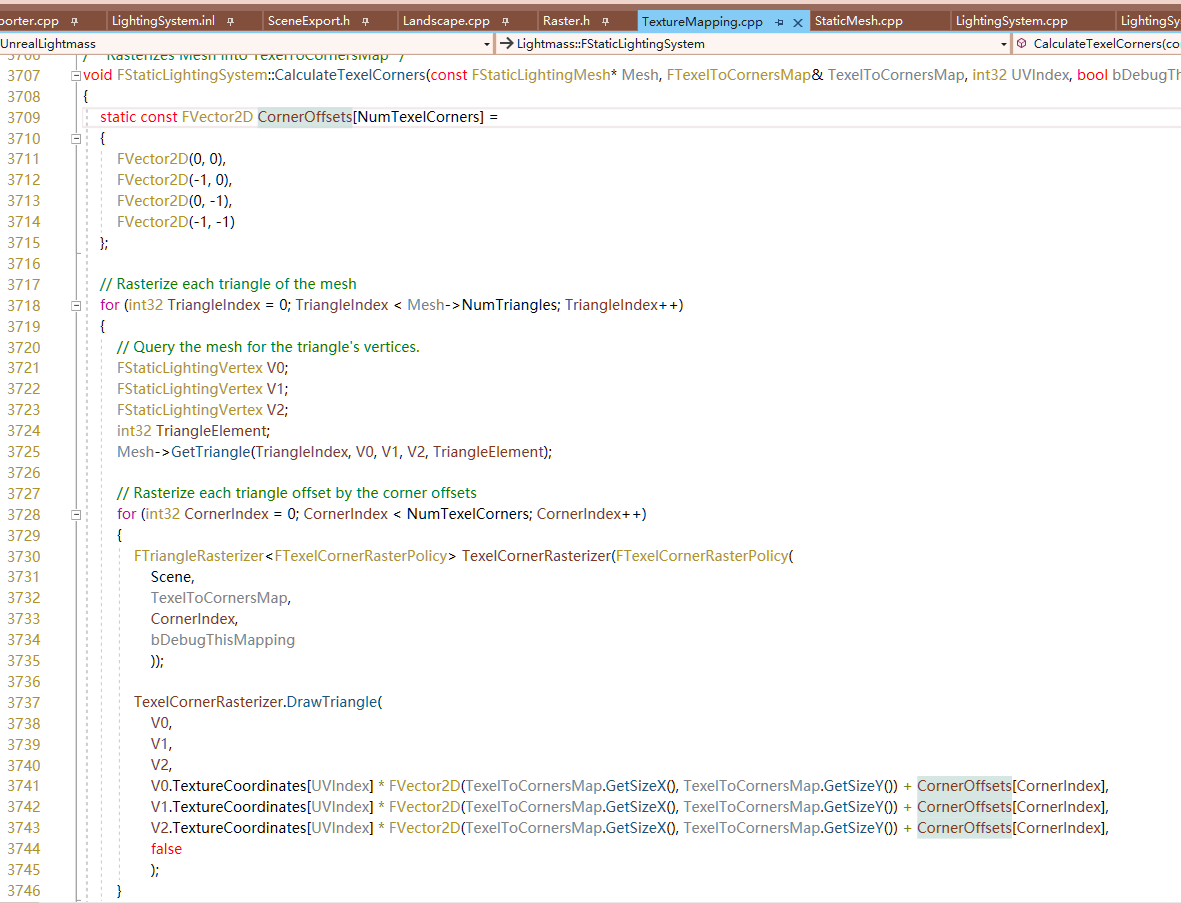Click FStaticLightingVertex V0 declaration
Viewport: 1181px width, 903px height.
tap(202, 368)
